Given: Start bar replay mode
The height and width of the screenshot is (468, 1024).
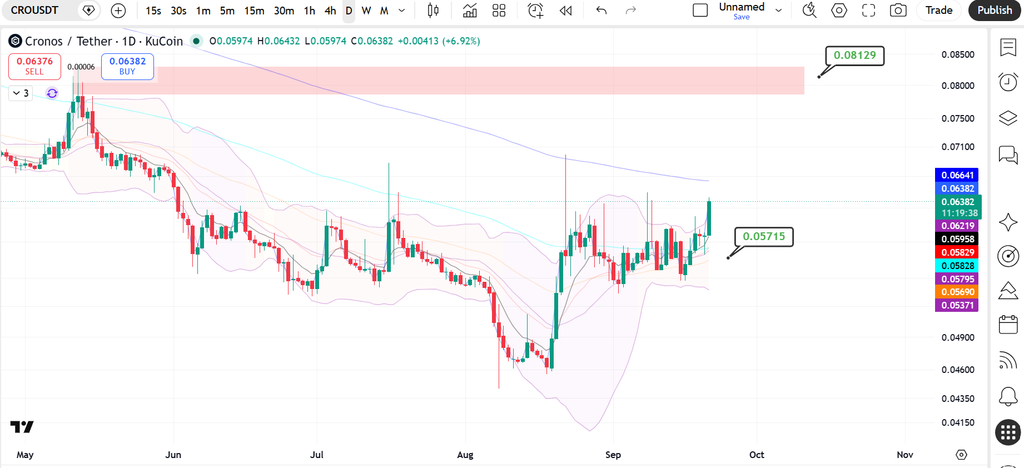Looking at the screenshot, I should click(566, 10).
